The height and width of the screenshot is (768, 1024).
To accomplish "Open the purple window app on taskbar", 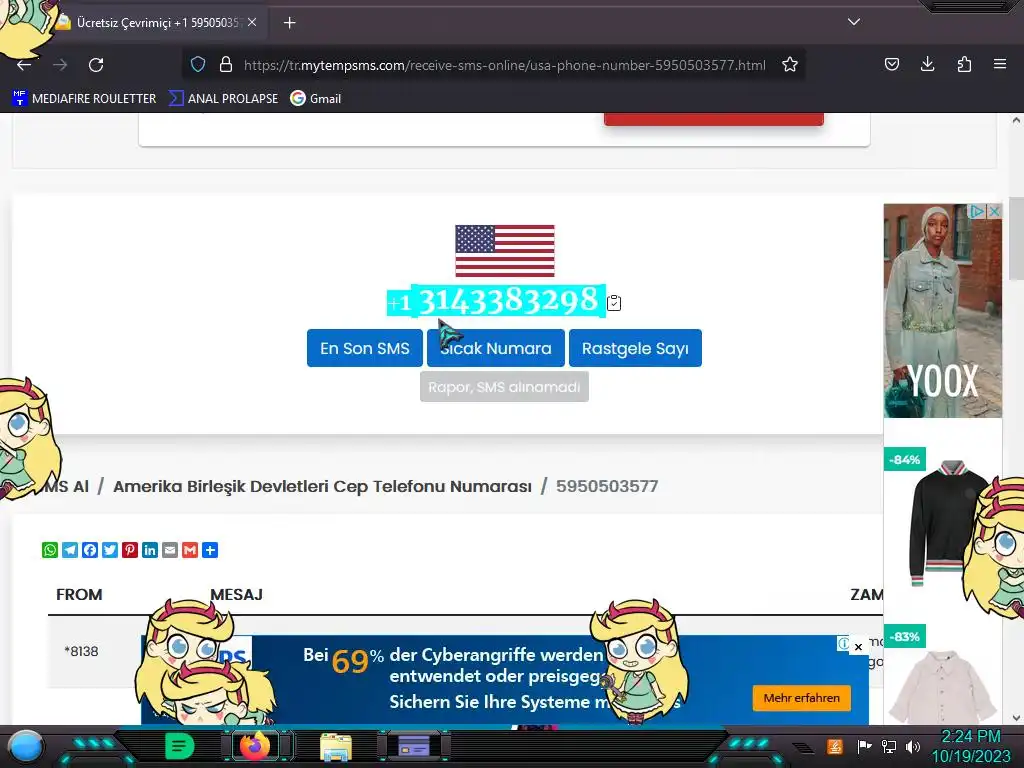I will [x=414, y=746].
